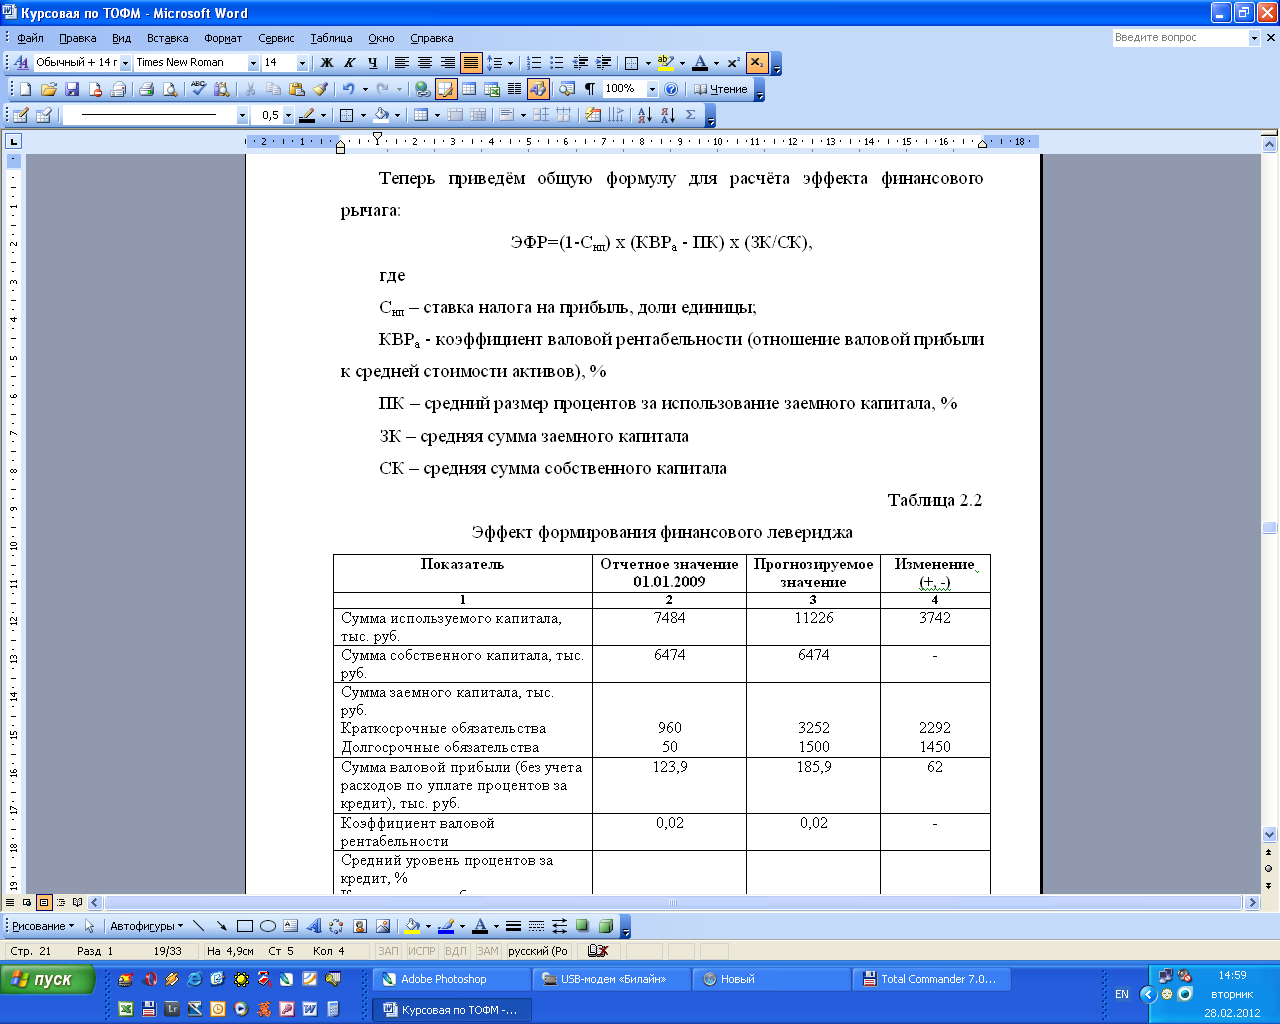The width and height of the screenshot is (1280, 1024).
Task: Toggle the ИСПР track changes indicator
Action: pyautogui.click(x=422, y=951)
